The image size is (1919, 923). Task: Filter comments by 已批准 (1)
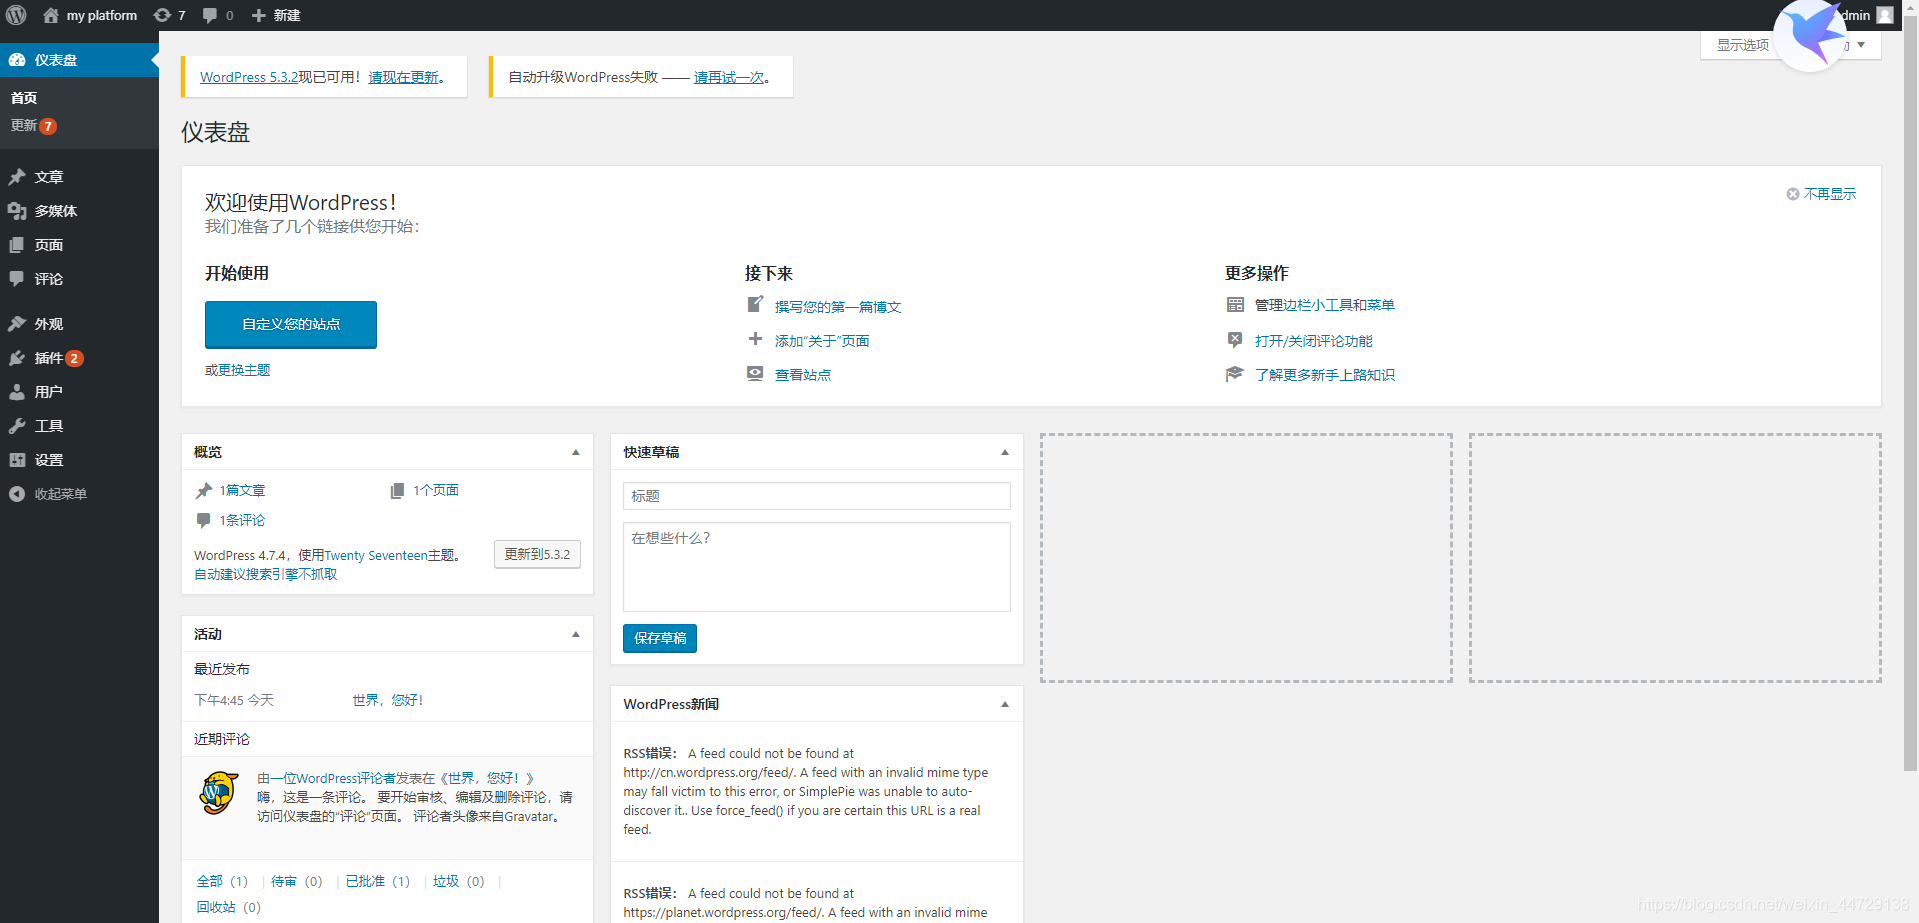377,881
